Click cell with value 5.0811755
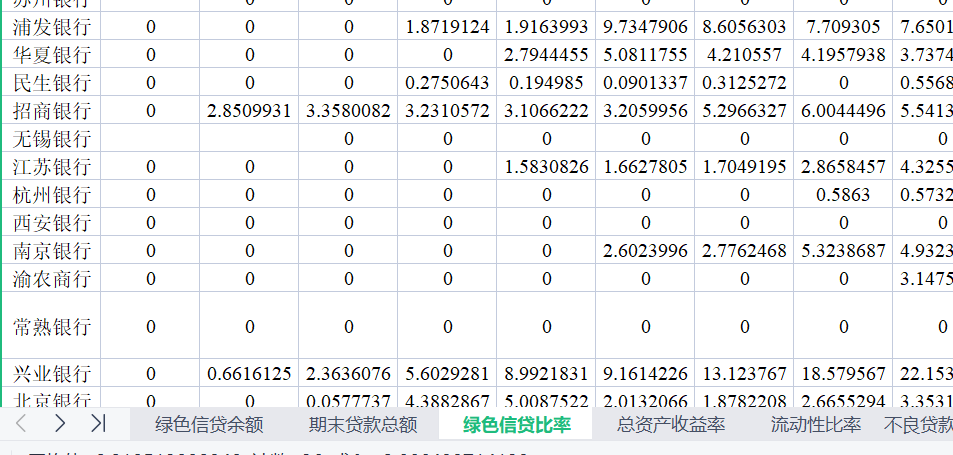This screenshot has width=953, height=455. click(645, 55)
